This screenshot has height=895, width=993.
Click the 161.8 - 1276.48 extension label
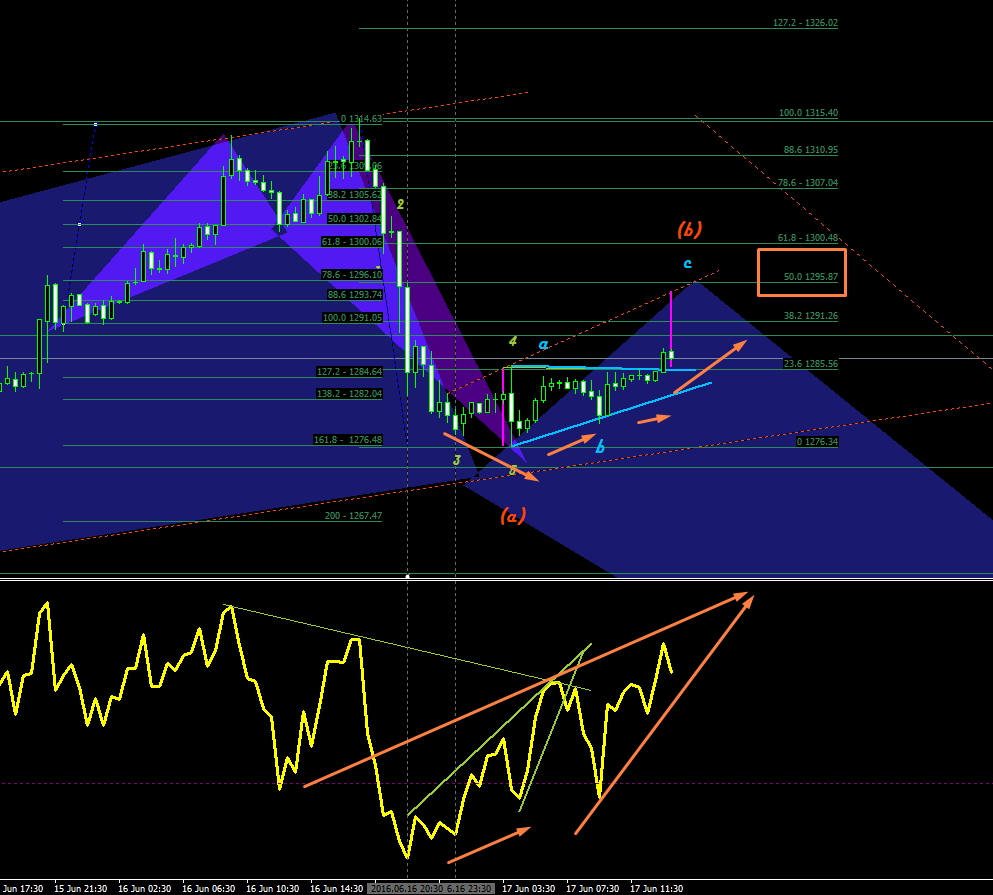pos(348,440)
